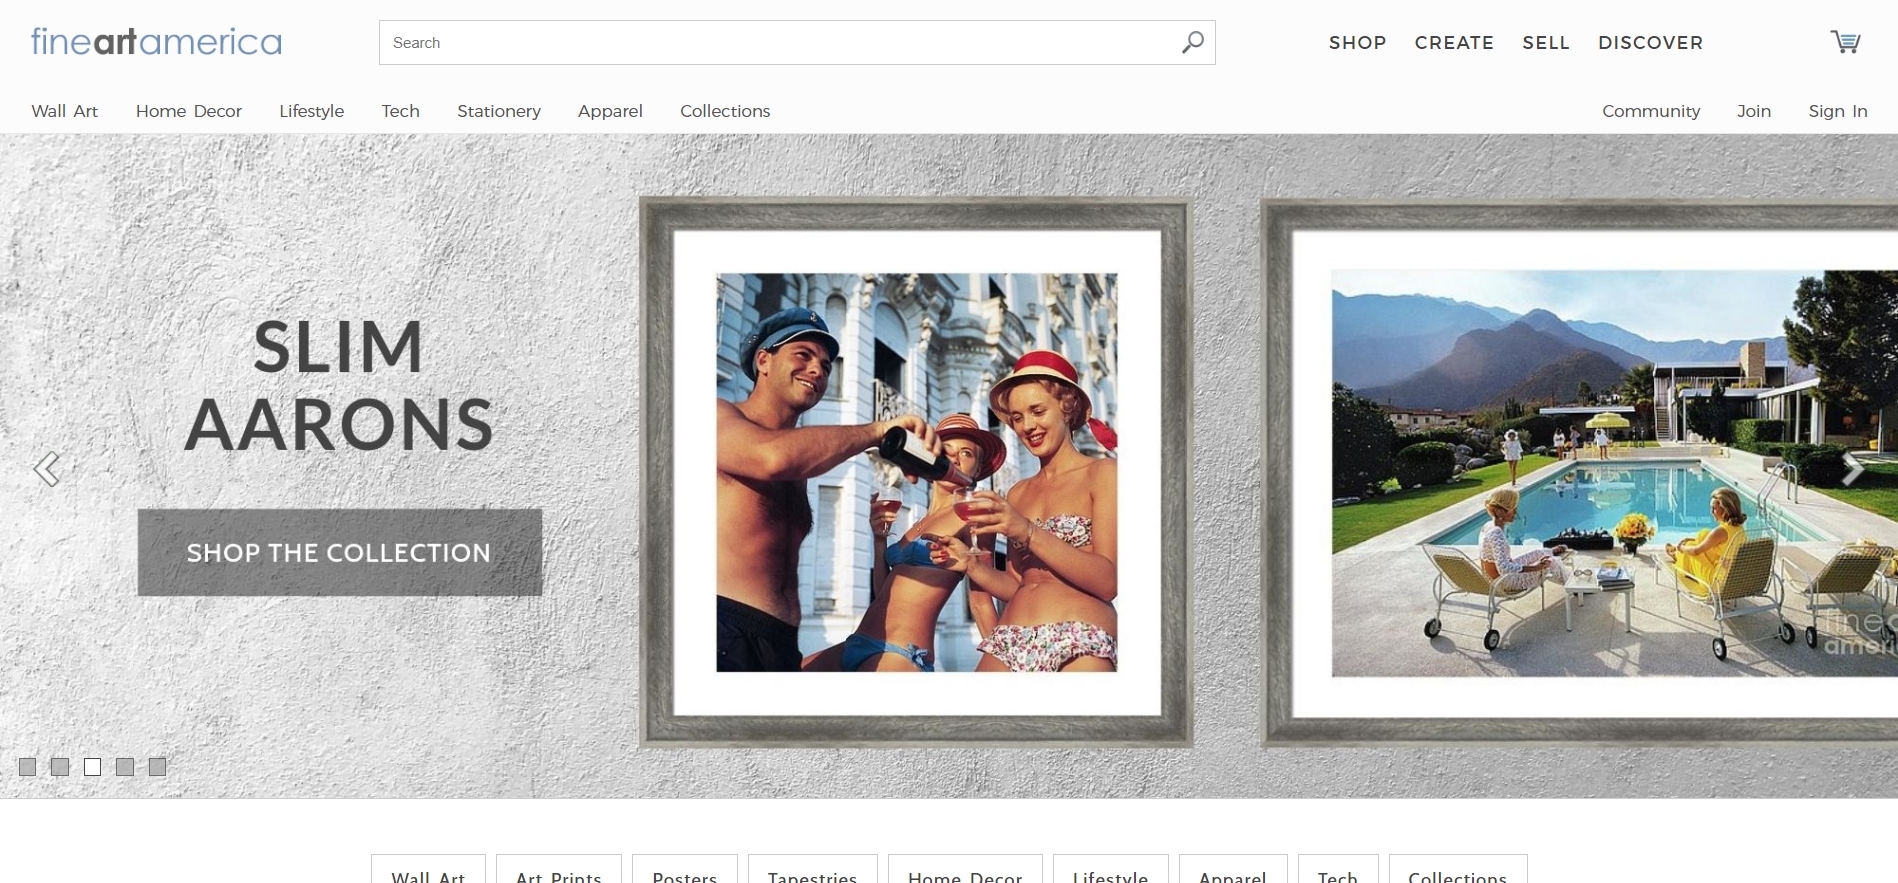Open the DISCOVER menu
This screenshot has height=883, width=1898.
[1650, 43]
